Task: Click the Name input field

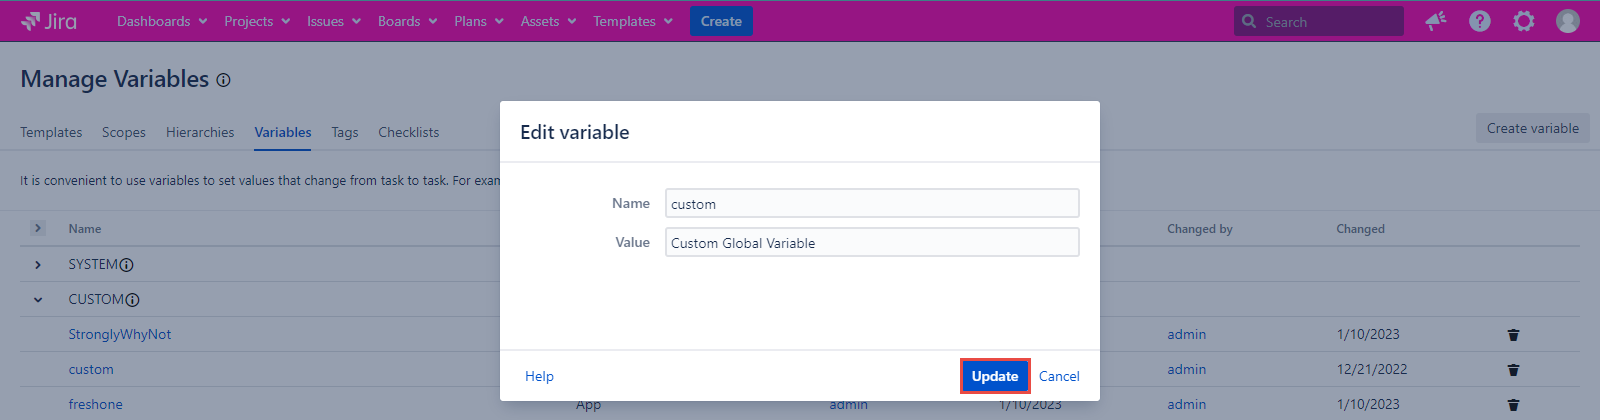Action: 872,204
